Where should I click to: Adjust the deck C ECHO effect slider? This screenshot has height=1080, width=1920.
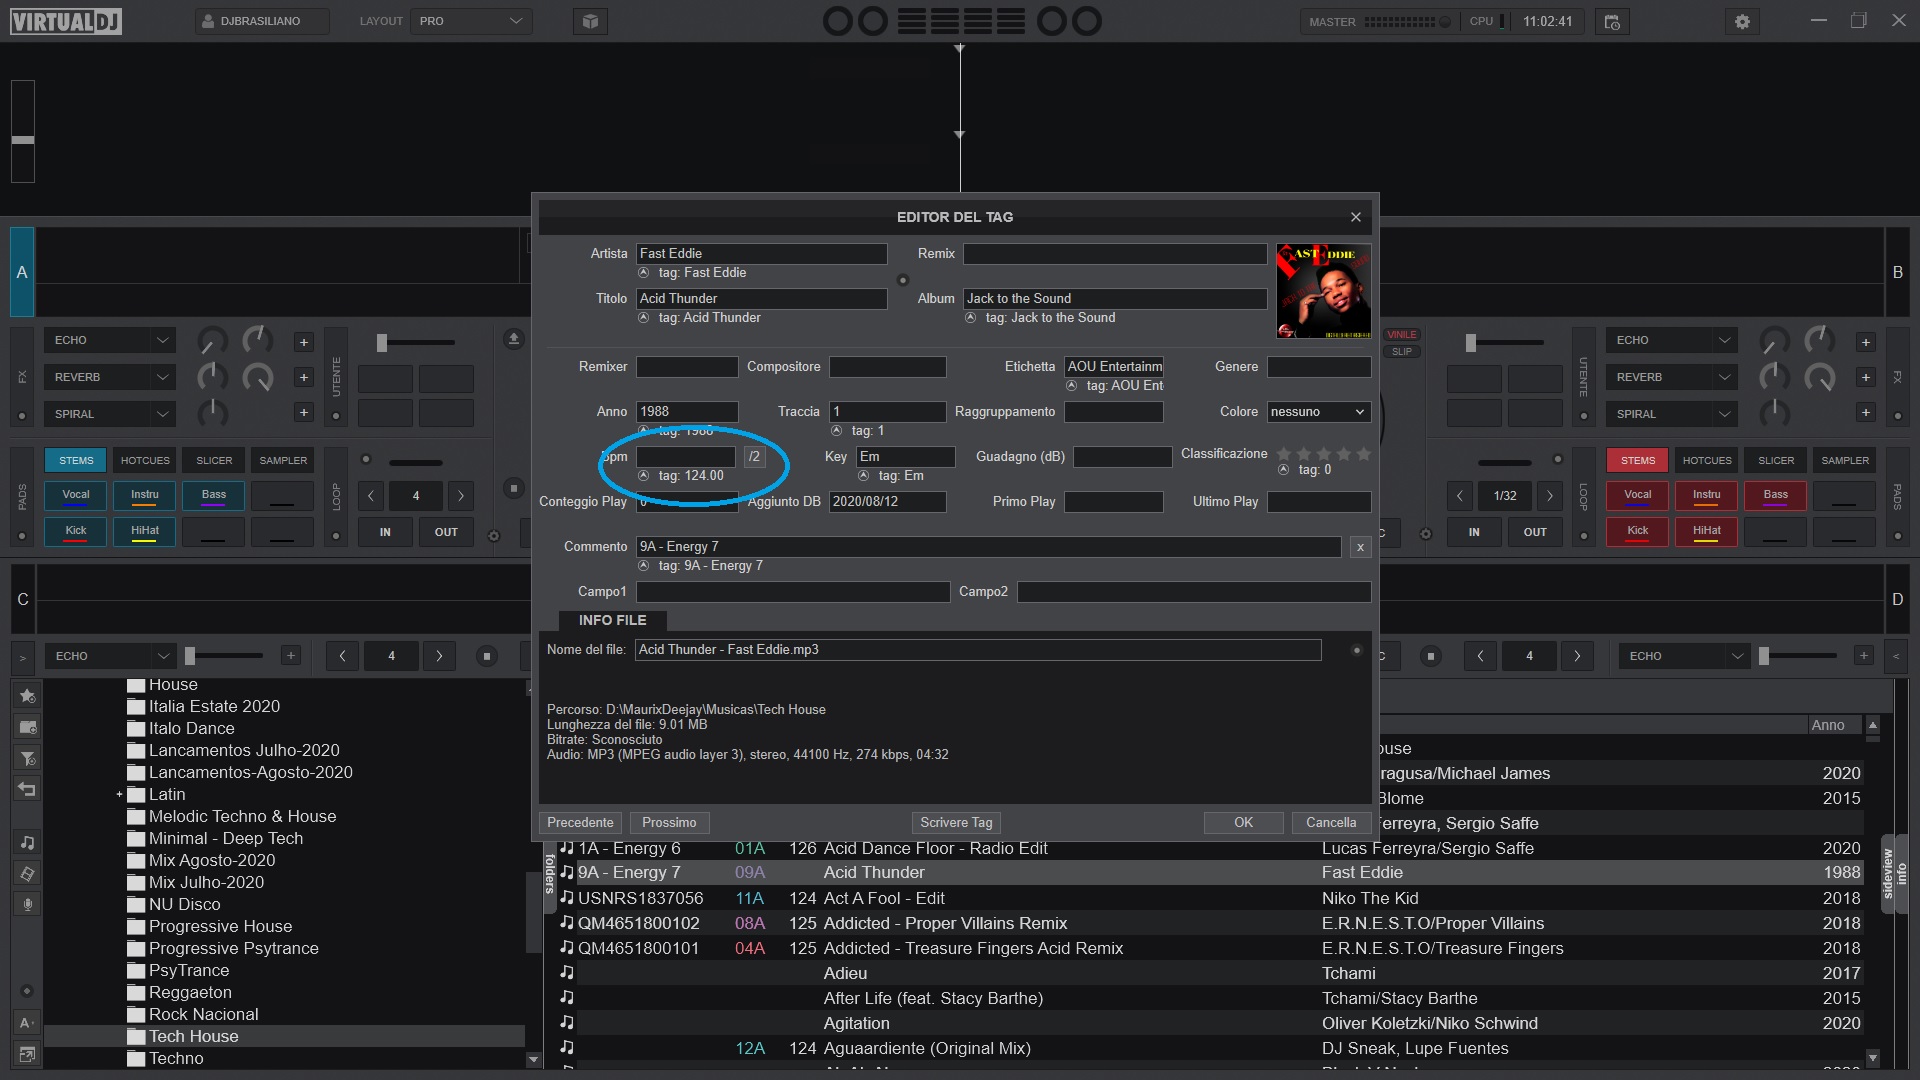225,656
